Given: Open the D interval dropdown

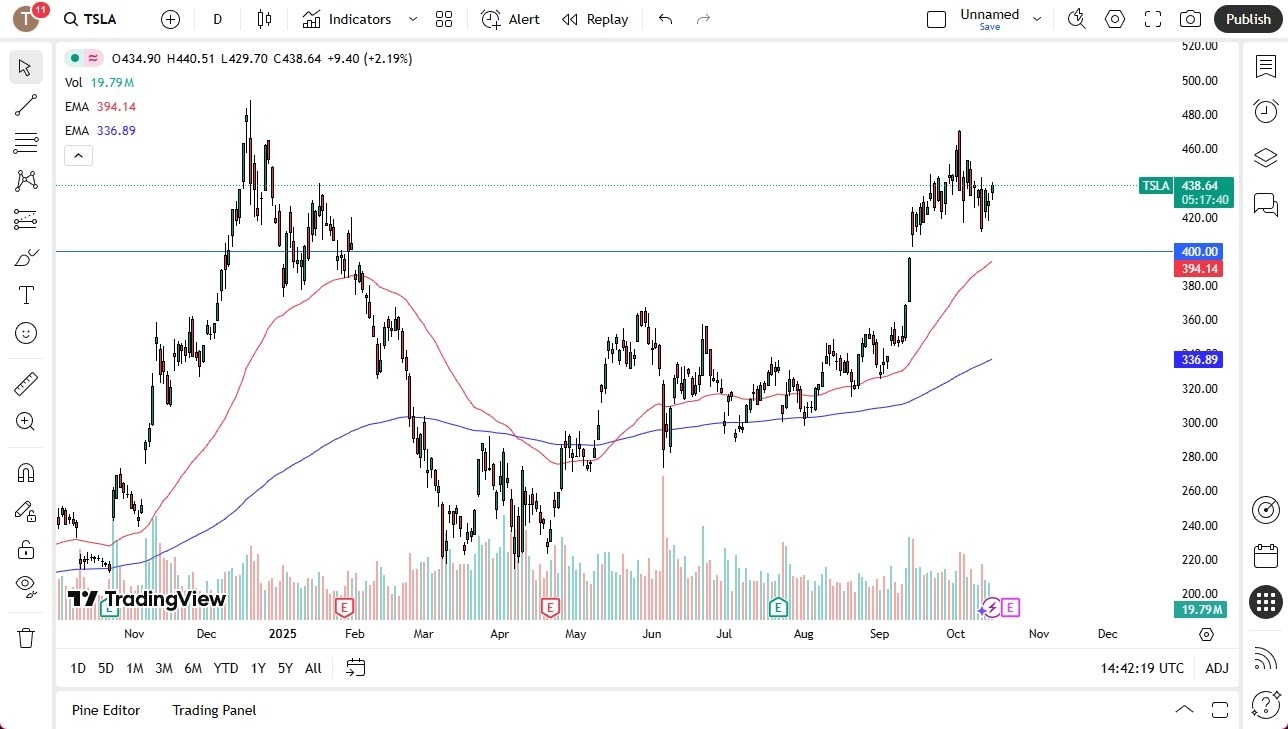Looking at the screenshot, I should tap(216, 18).
